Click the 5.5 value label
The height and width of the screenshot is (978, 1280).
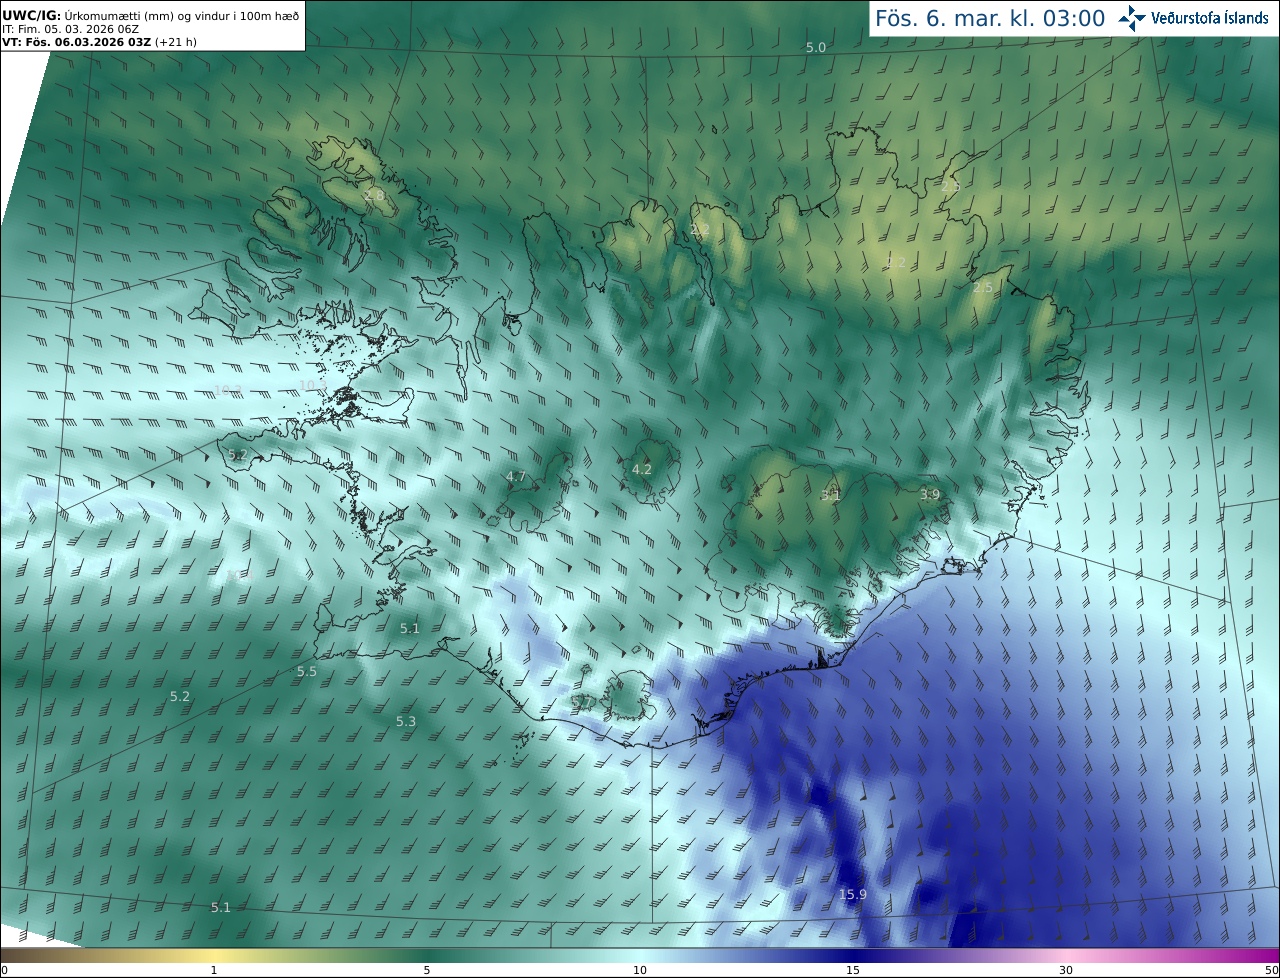pyautogui.click(x=307, y=672)
